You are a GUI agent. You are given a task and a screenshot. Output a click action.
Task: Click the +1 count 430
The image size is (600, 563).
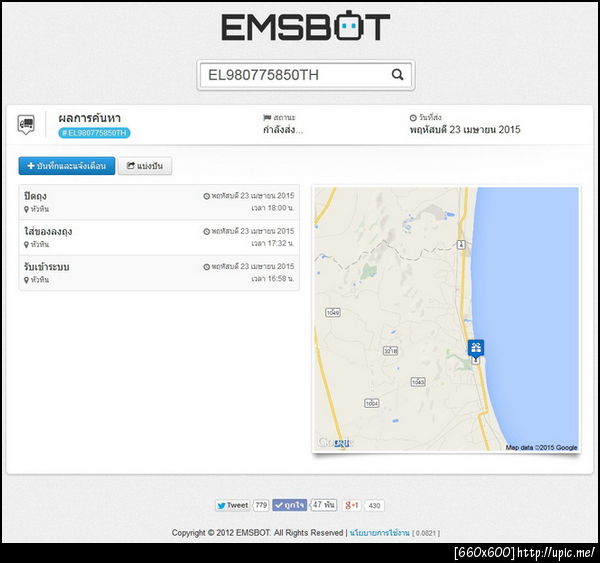(x=374, y=506)
